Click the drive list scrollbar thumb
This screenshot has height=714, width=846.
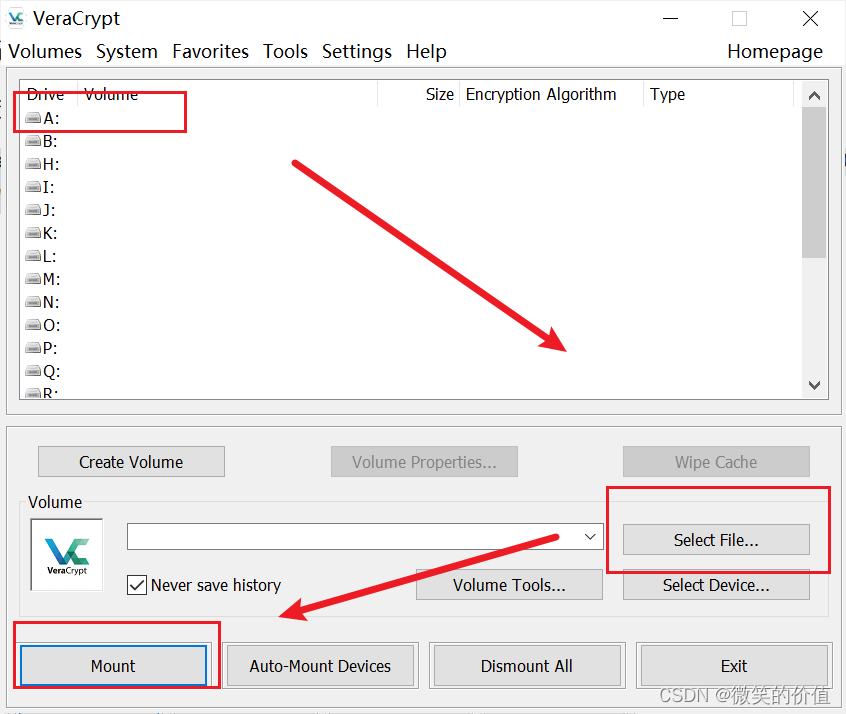click(814, 182)
